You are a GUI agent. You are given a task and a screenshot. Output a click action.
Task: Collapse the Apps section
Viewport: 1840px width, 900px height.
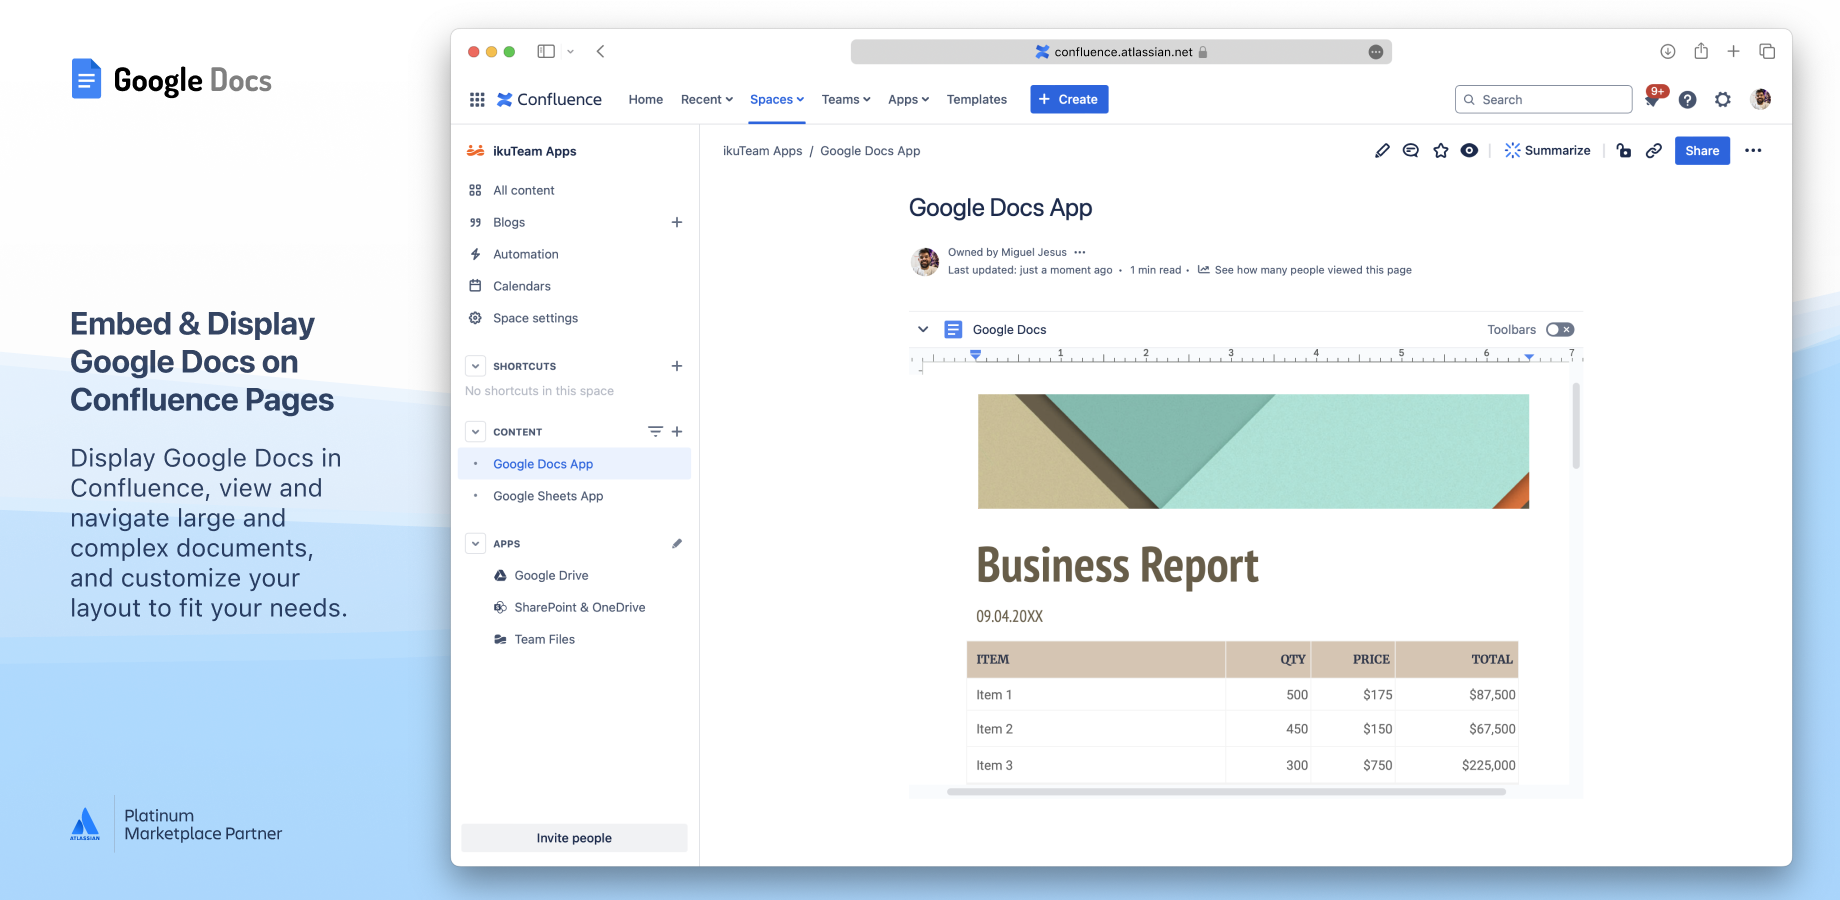click(x=476, y=544)
